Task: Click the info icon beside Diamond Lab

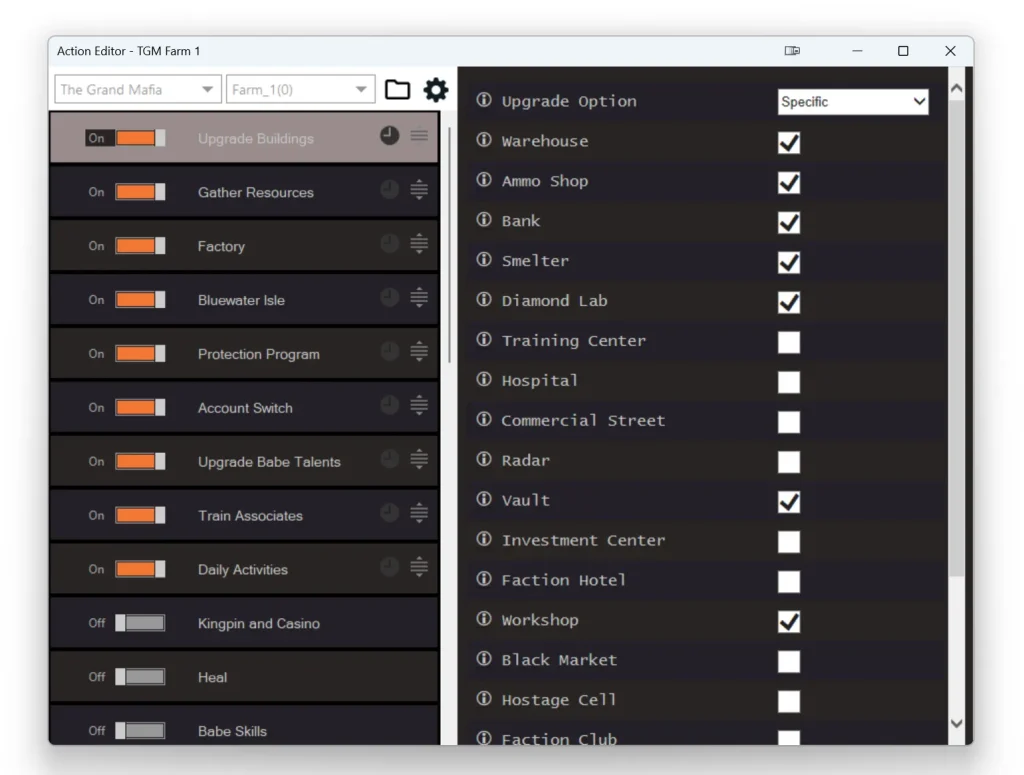Action: pyautogui.click(x=484, y=299)
